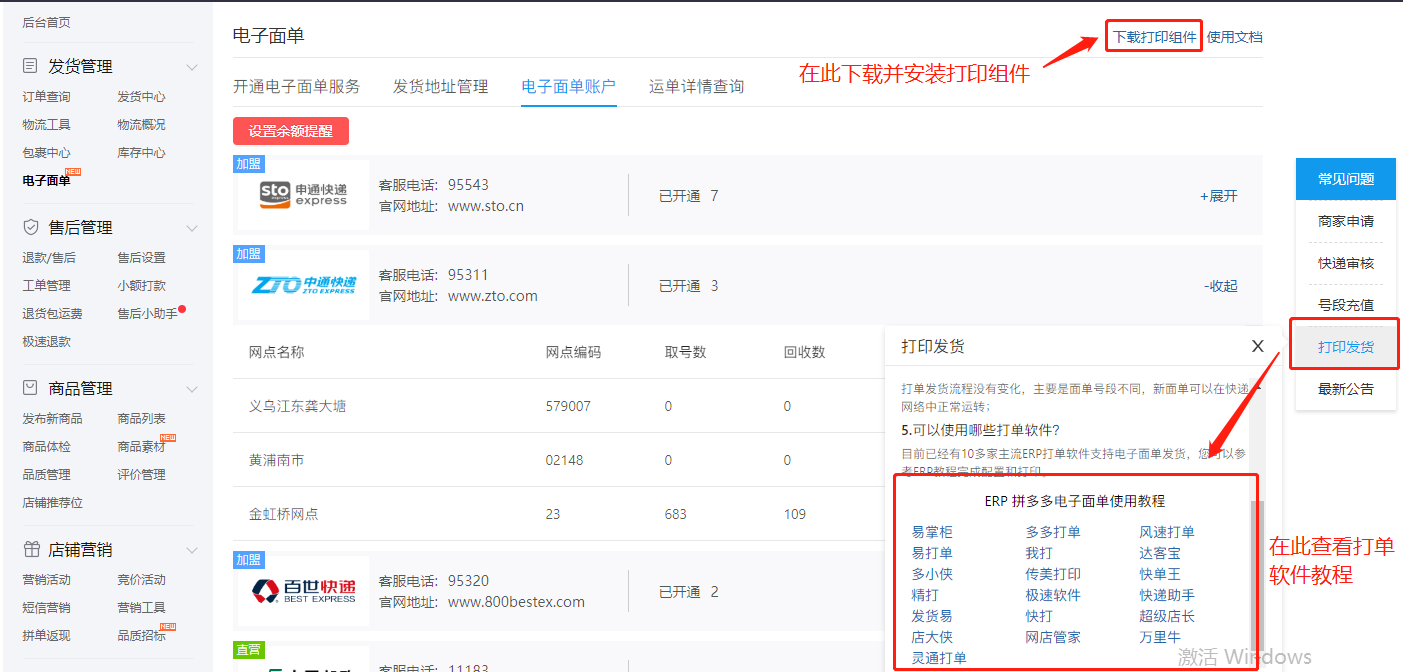The height and width of the screenshot is (672, 1403).
Task: Collapse the 中通快递 row with -收起
Action: tap(1220, 286)
